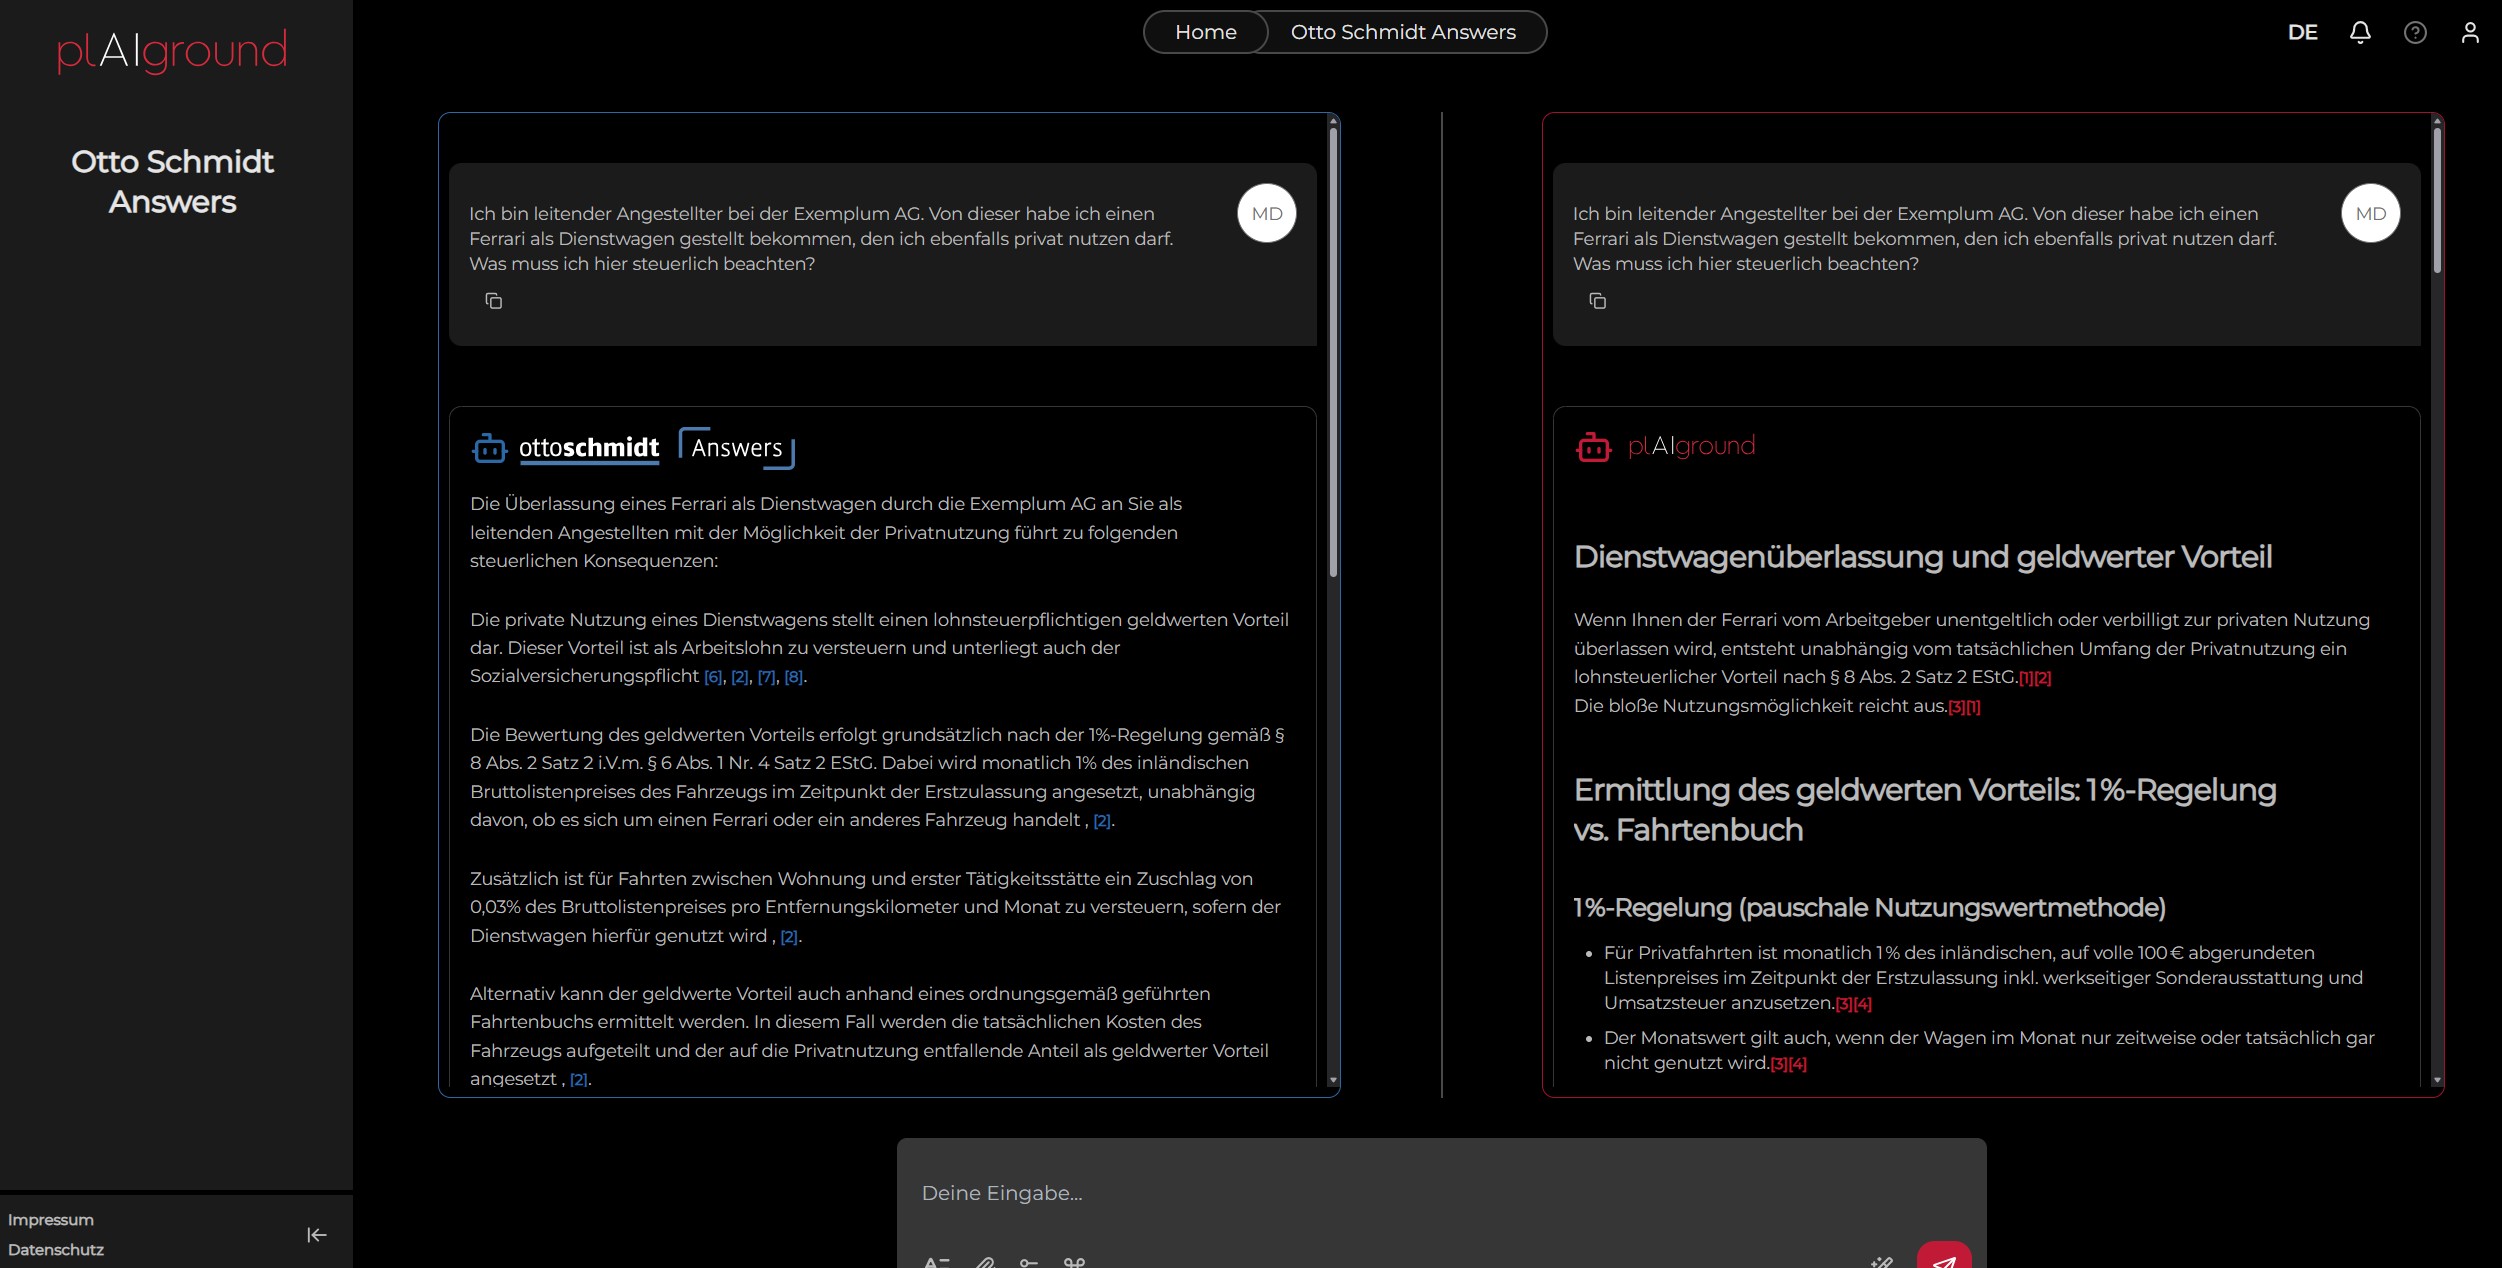Open the Impressum link

click(51, 1220)
